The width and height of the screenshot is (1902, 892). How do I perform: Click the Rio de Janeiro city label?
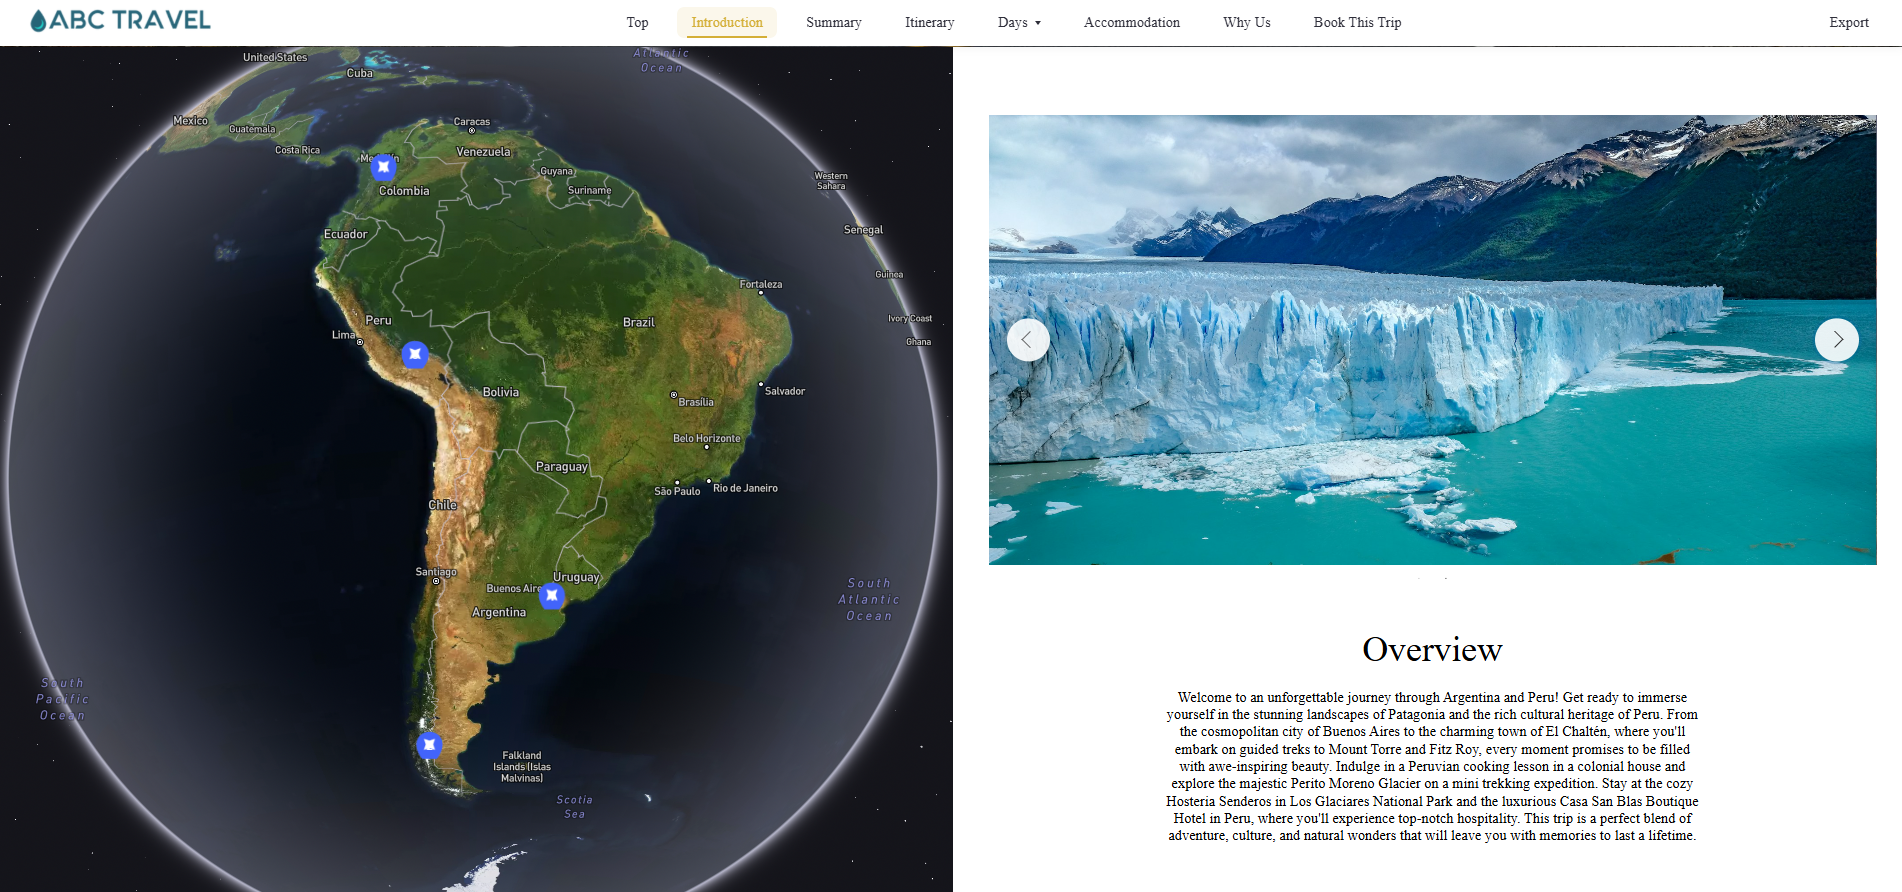coord(745,488)
